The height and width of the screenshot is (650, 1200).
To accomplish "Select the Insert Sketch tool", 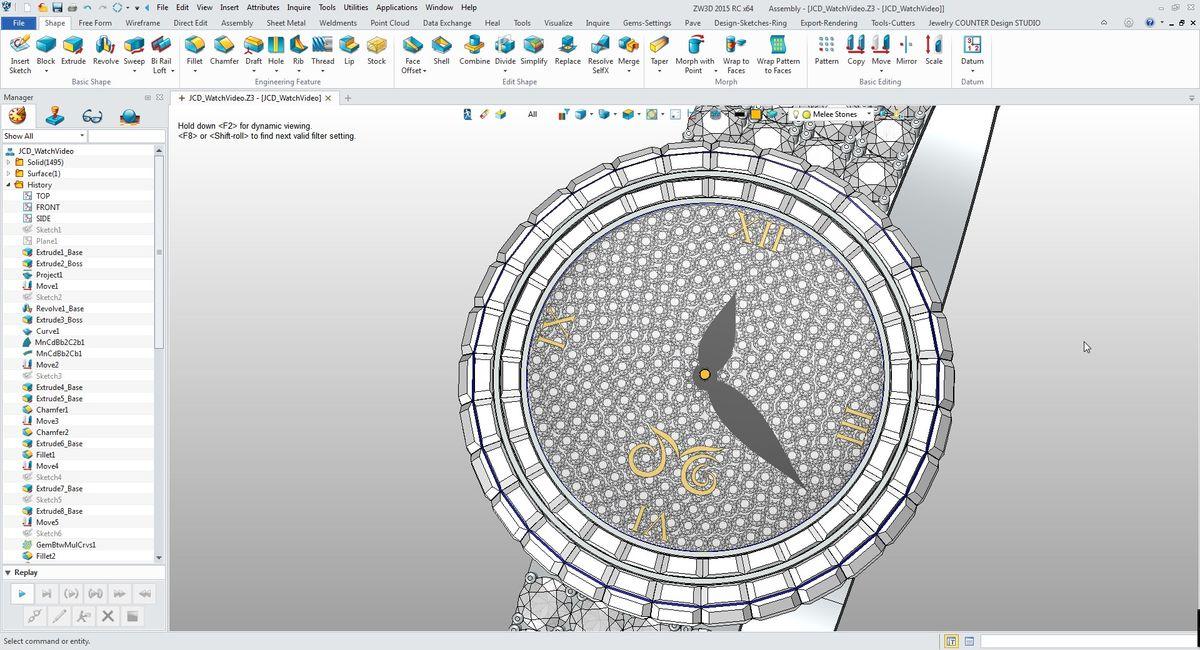I will (x=20, y=54).
